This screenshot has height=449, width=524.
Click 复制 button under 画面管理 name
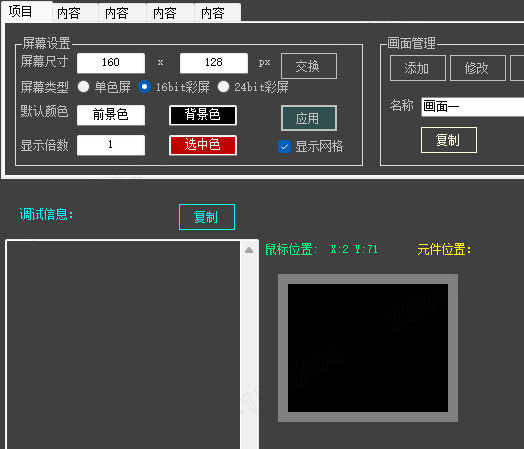click(x=449, y=140)
